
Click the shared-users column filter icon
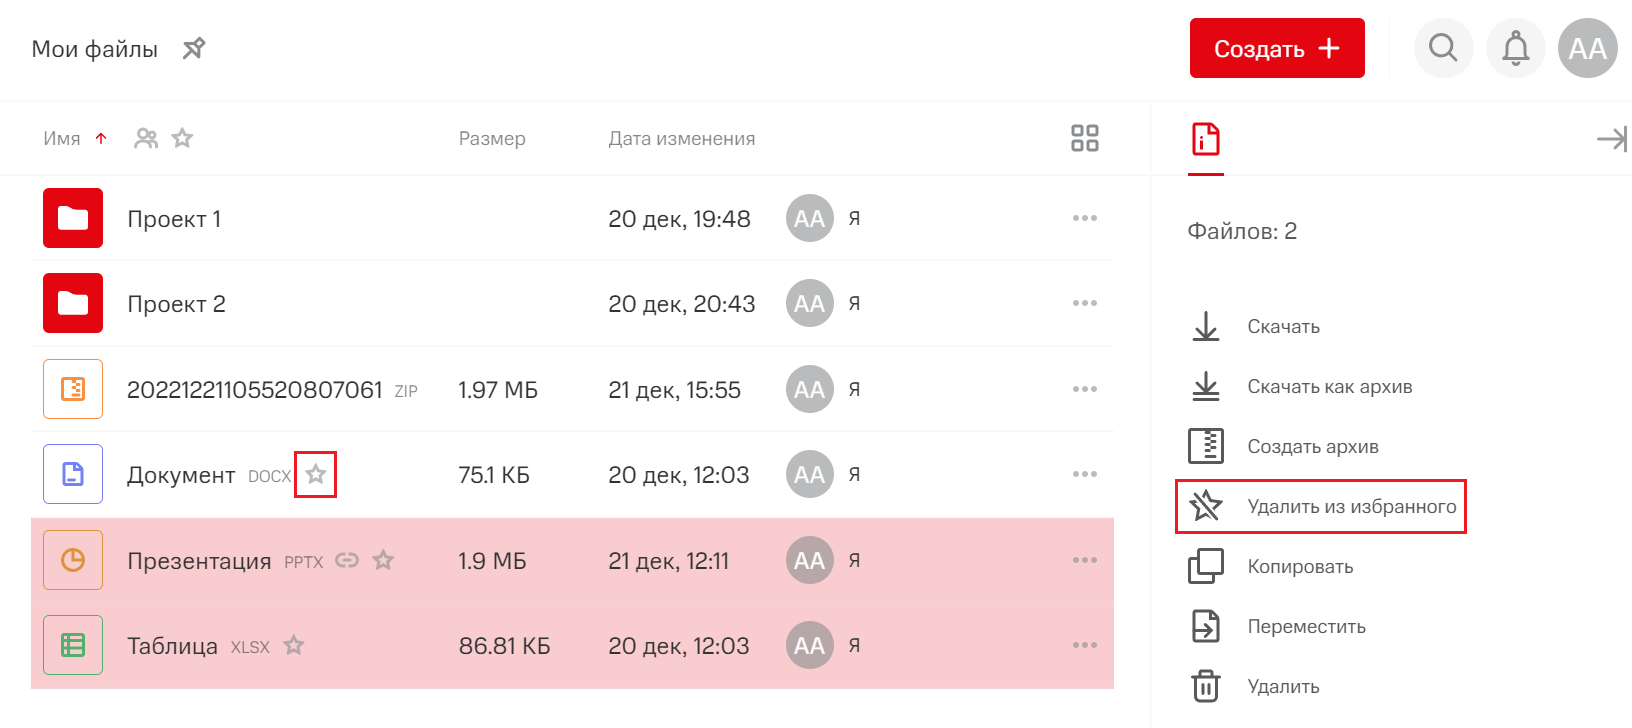[x=146, y=138]
